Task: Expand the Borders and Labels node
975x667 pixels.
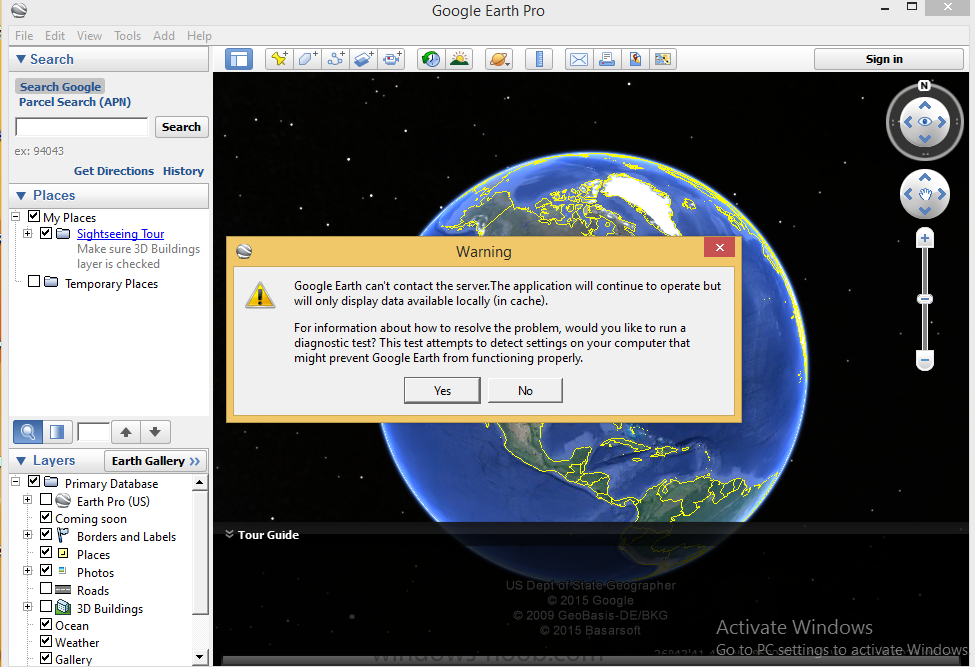Action: [x=27, y=535]
